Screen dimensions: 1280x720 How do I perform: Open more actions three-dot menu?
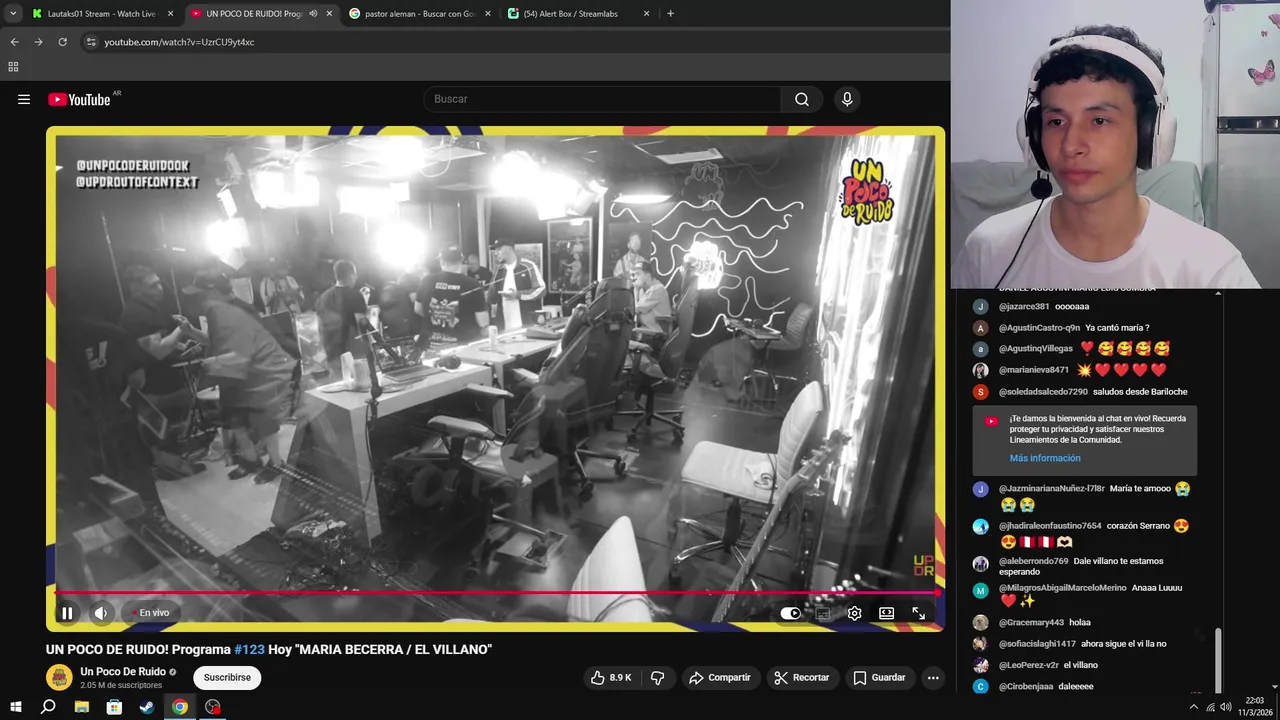click(933, 677)
